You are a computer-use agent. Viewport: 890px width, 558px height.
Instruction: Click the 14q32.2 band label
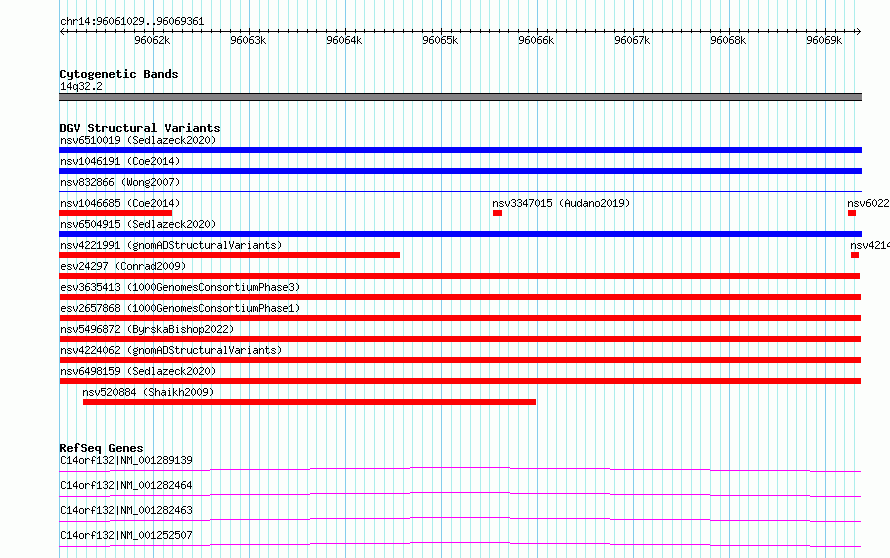pos(81,86)
